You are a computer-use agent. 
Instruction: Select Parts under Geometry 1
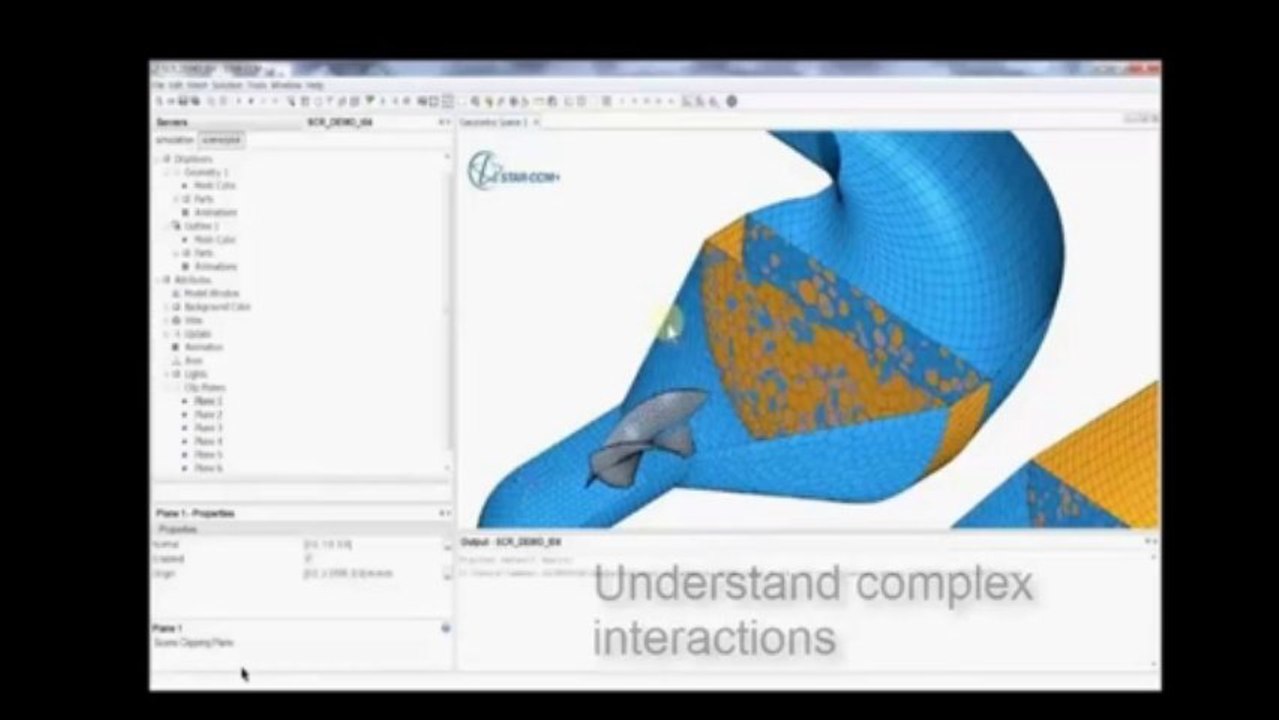tap(204, 199)
